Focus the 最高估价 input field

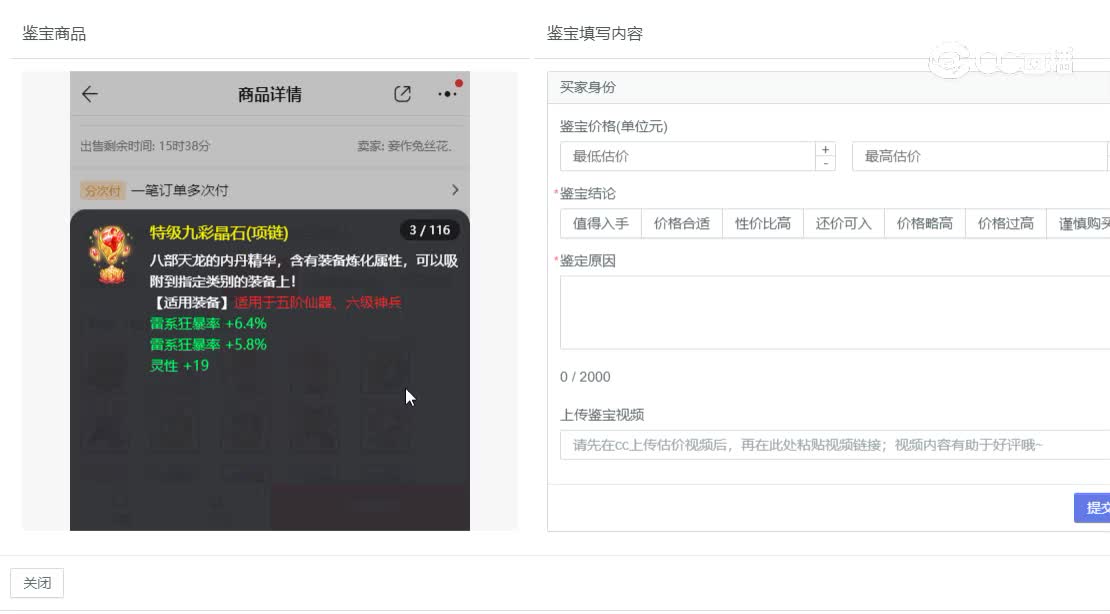click(x=980, y=157)
